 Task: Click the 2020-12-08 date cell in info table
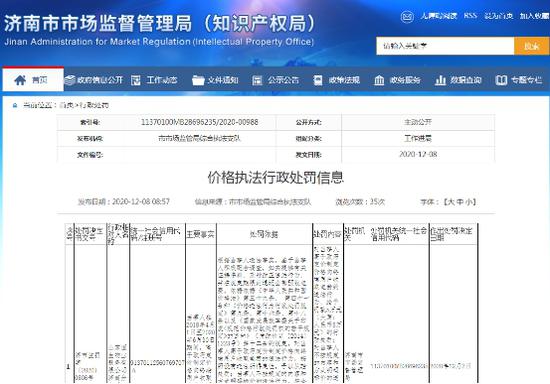[x=418, y=154]
